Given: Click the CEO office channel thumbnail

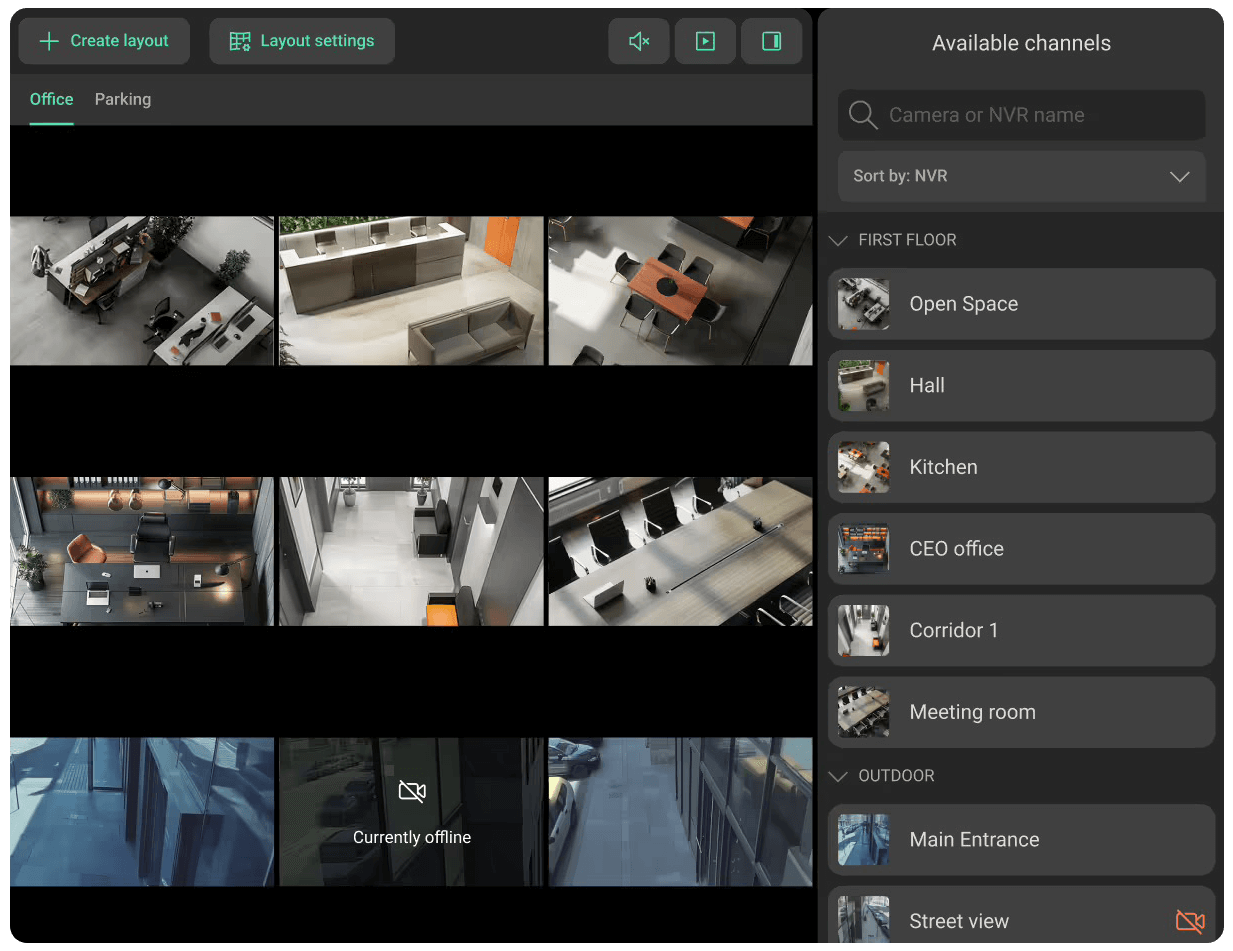Looking at the screenshot, I should pos(863,548).
